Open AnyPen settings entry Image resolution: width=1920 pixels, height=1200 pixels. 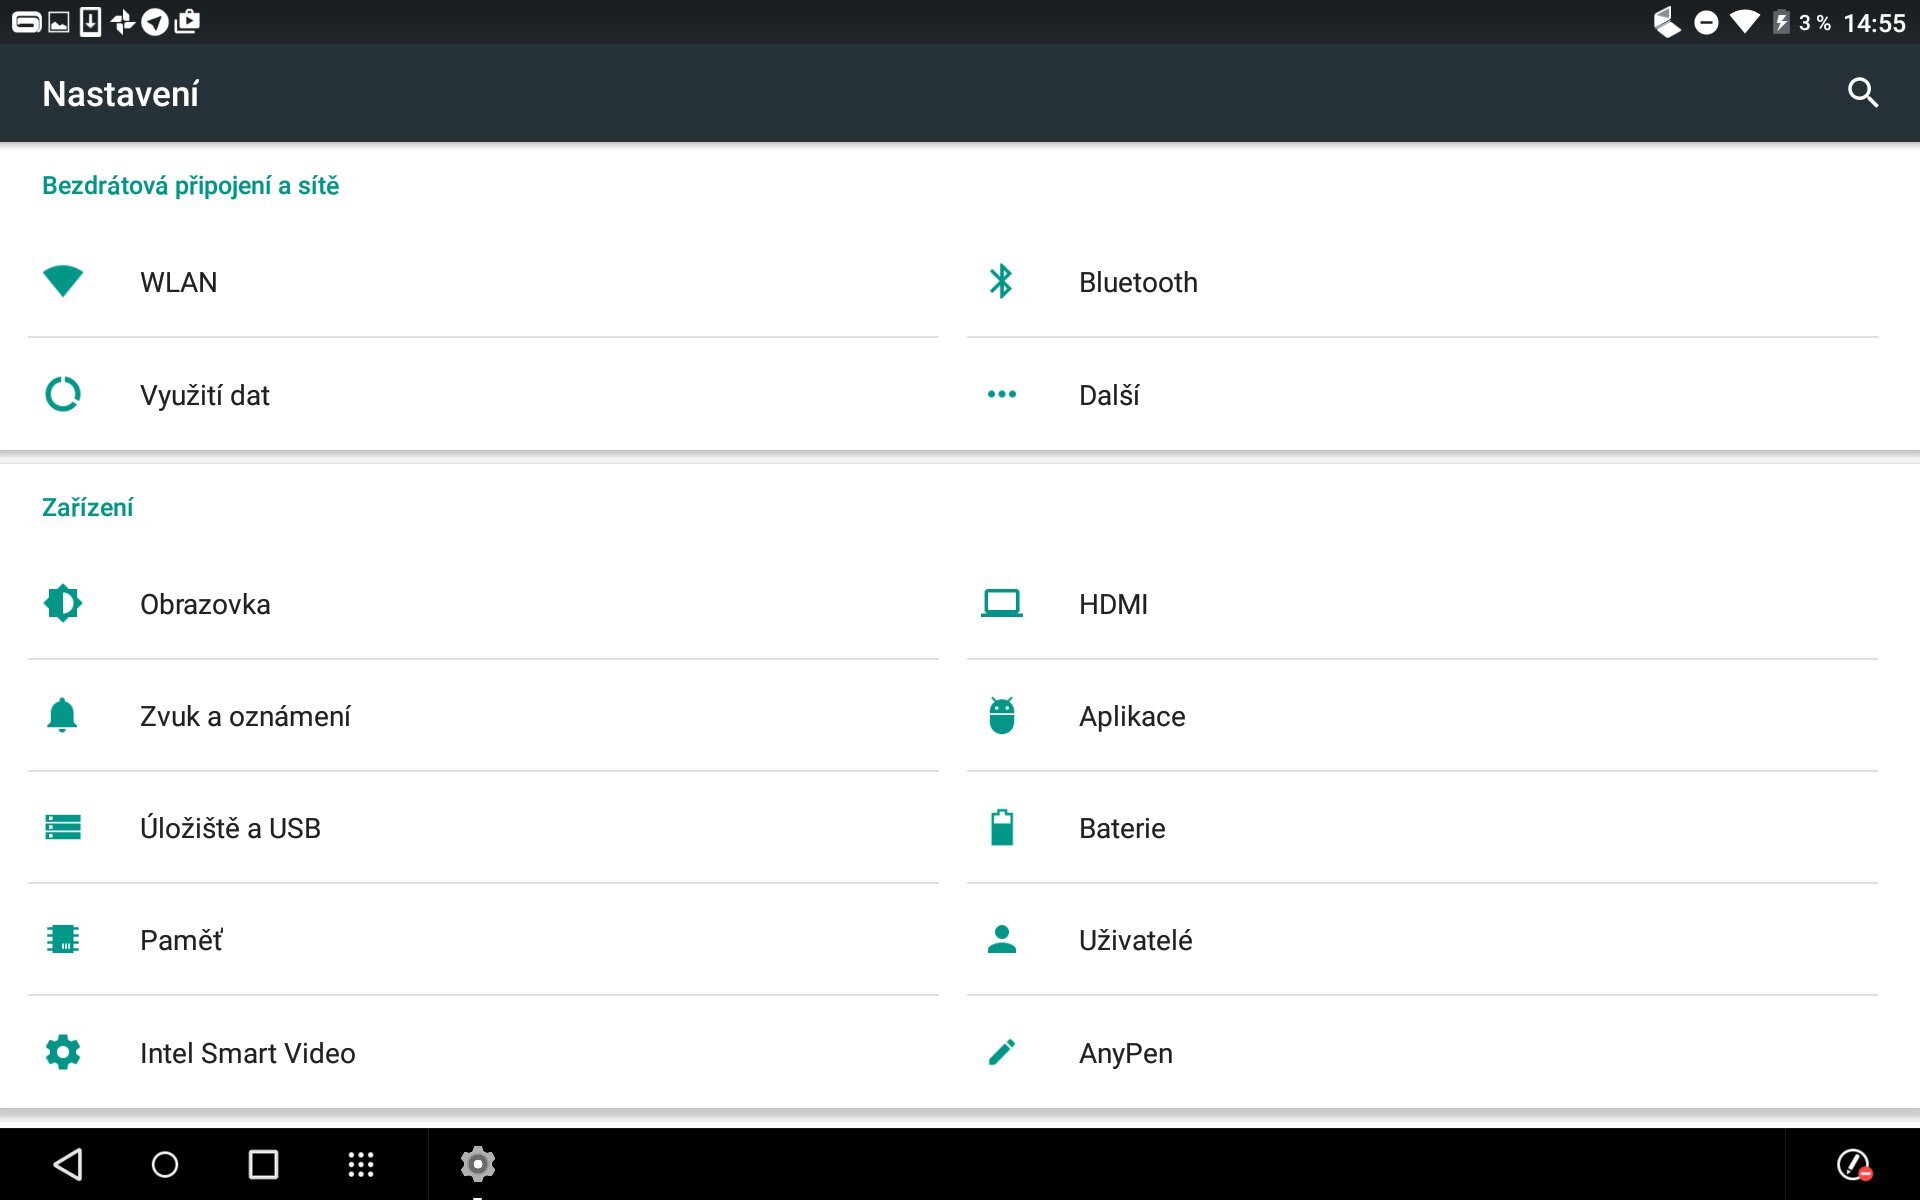1125,1053
